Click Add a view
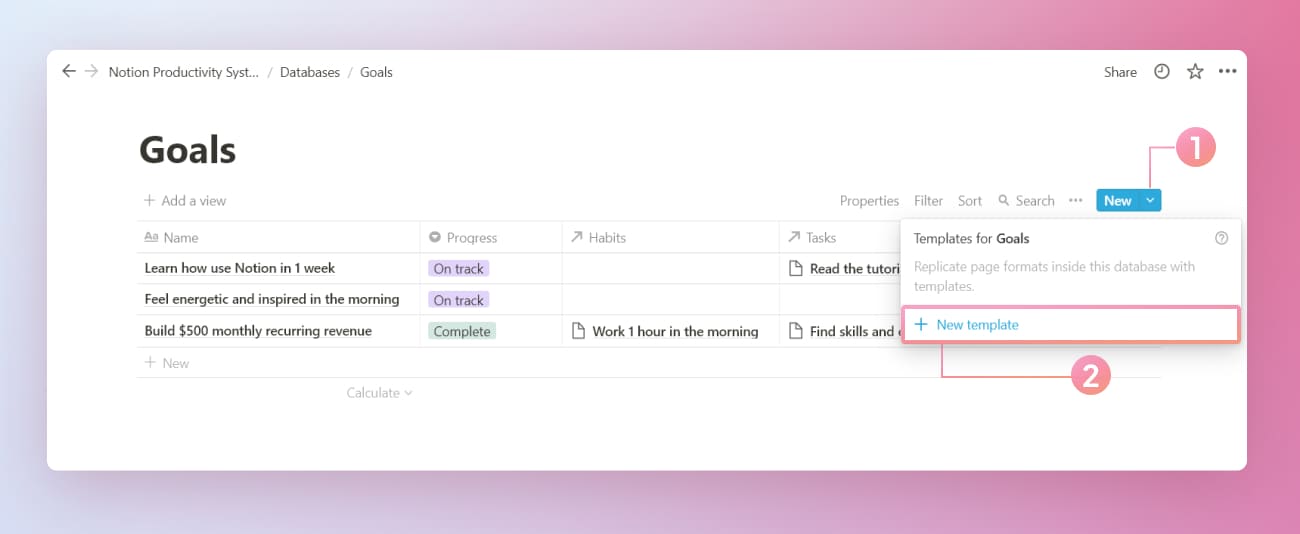The height and width of the screenshot is (534, 1300). pos(185,200)
